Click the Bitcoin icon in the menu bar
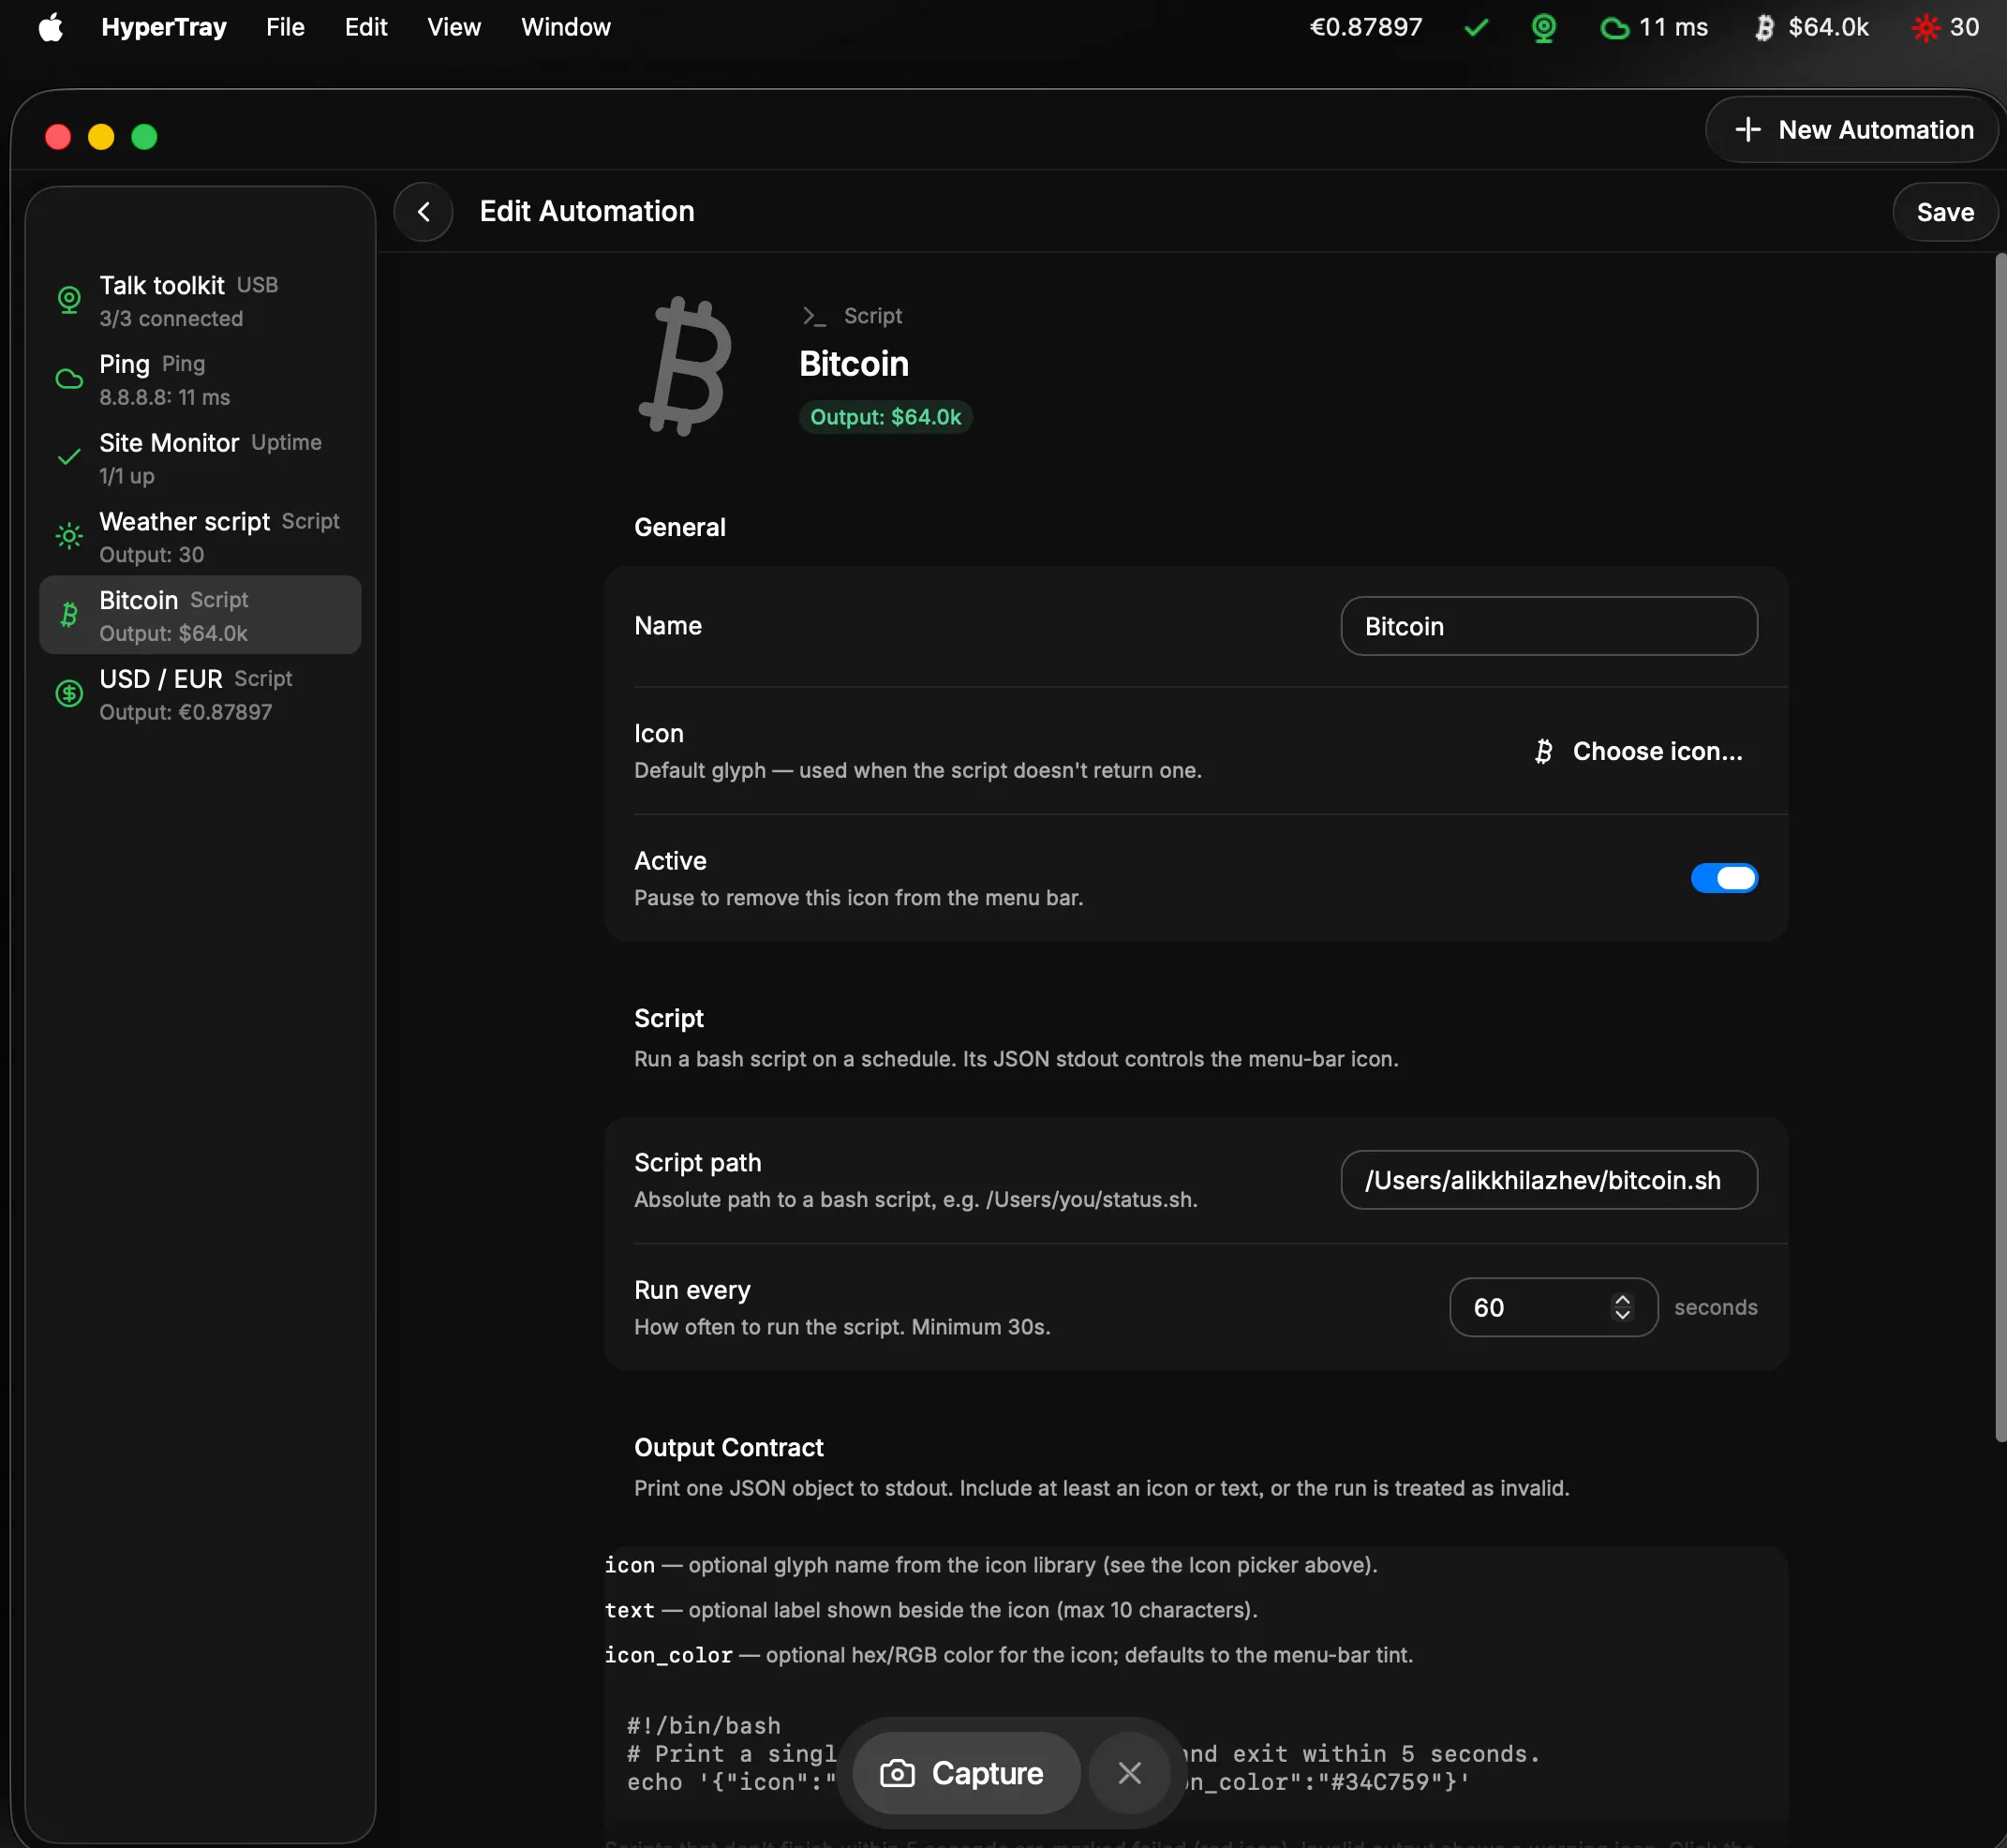 (1765, 27)
